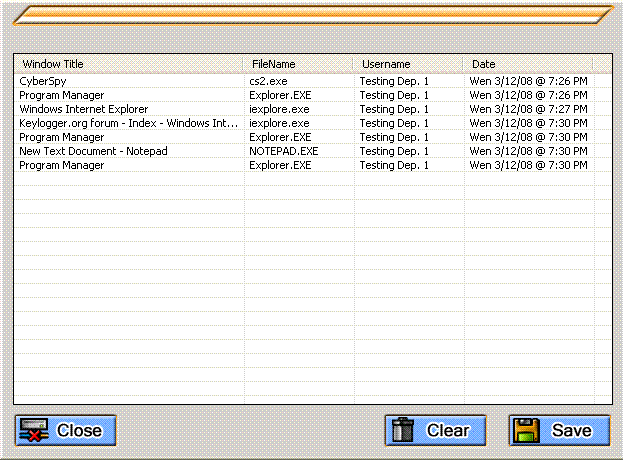Select the New Text Document - Notepad entry
Image resolution: width=623 pixels, height=460 pixels.
(x=93, y=151)
